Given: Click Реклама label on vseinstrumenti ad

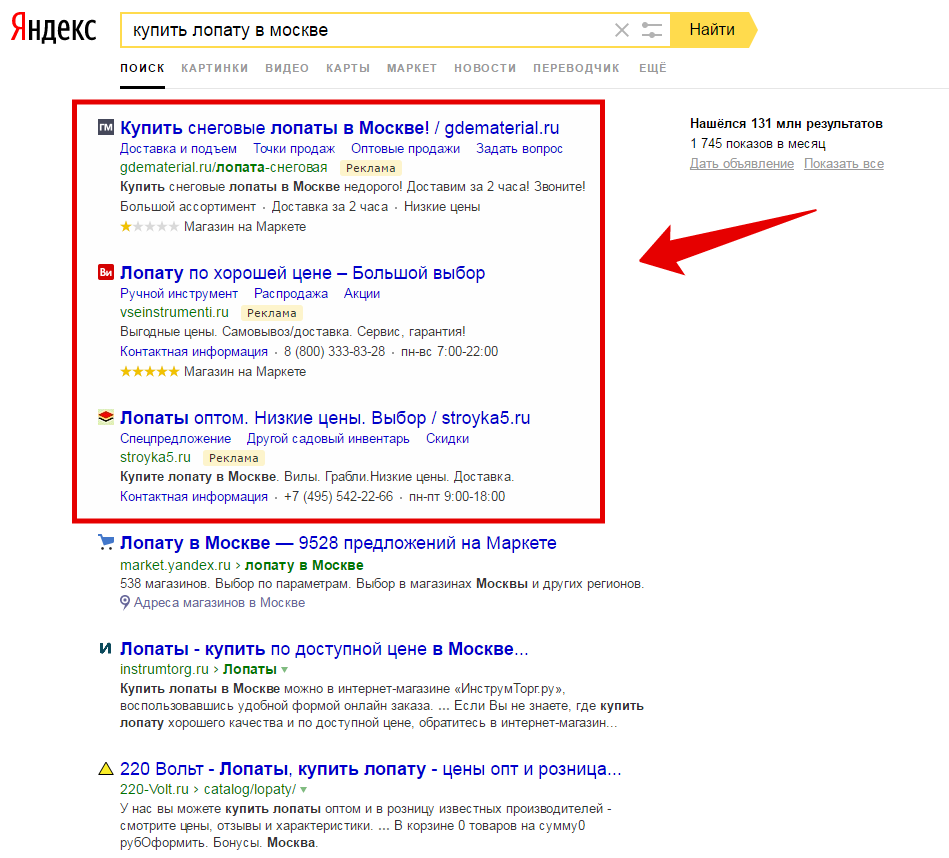Looking at the screenshot, I should 272,313.
